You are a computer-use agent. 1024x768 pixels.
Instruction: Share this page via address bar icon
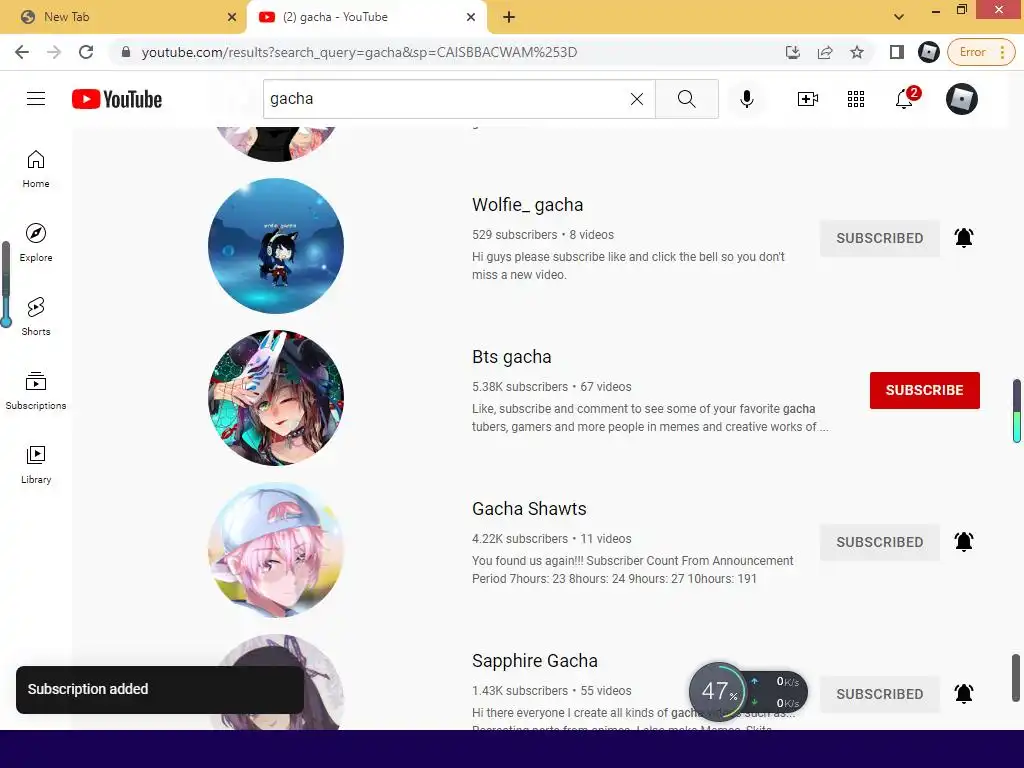[x=825, y=52]
